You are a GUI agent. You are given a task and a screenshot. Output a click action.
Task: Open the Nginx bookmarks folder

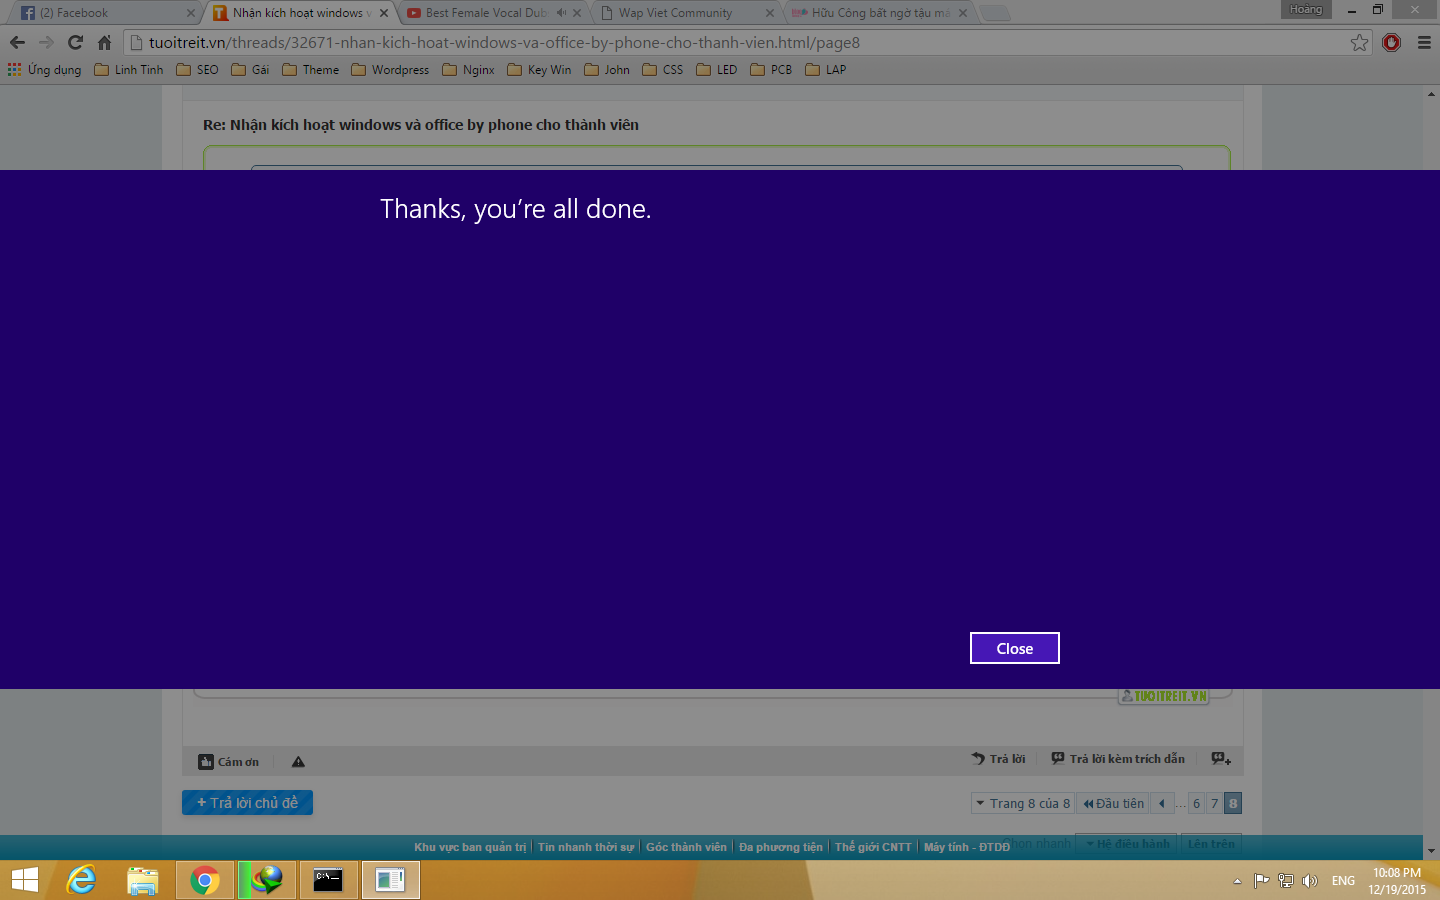tap(468, 70)
